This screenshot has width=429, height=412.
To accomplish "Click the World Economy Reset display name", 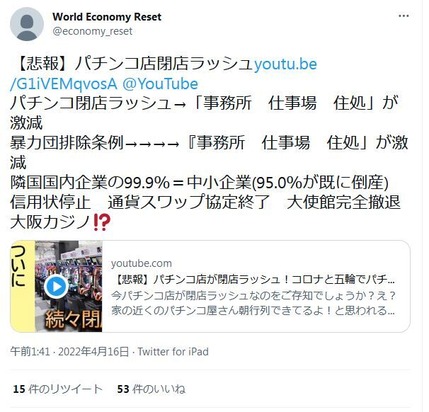I will coord(107,17).
